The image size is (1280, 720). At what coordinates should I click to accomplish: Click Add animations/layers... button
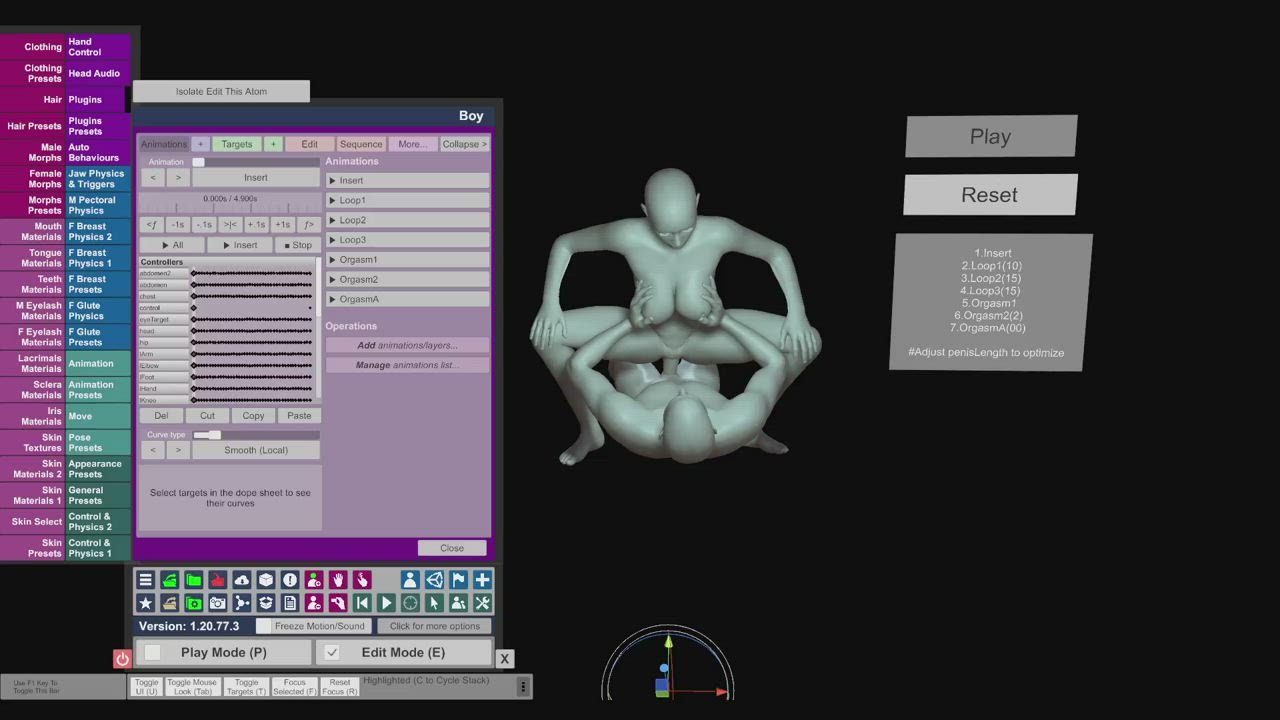(407, 345)
